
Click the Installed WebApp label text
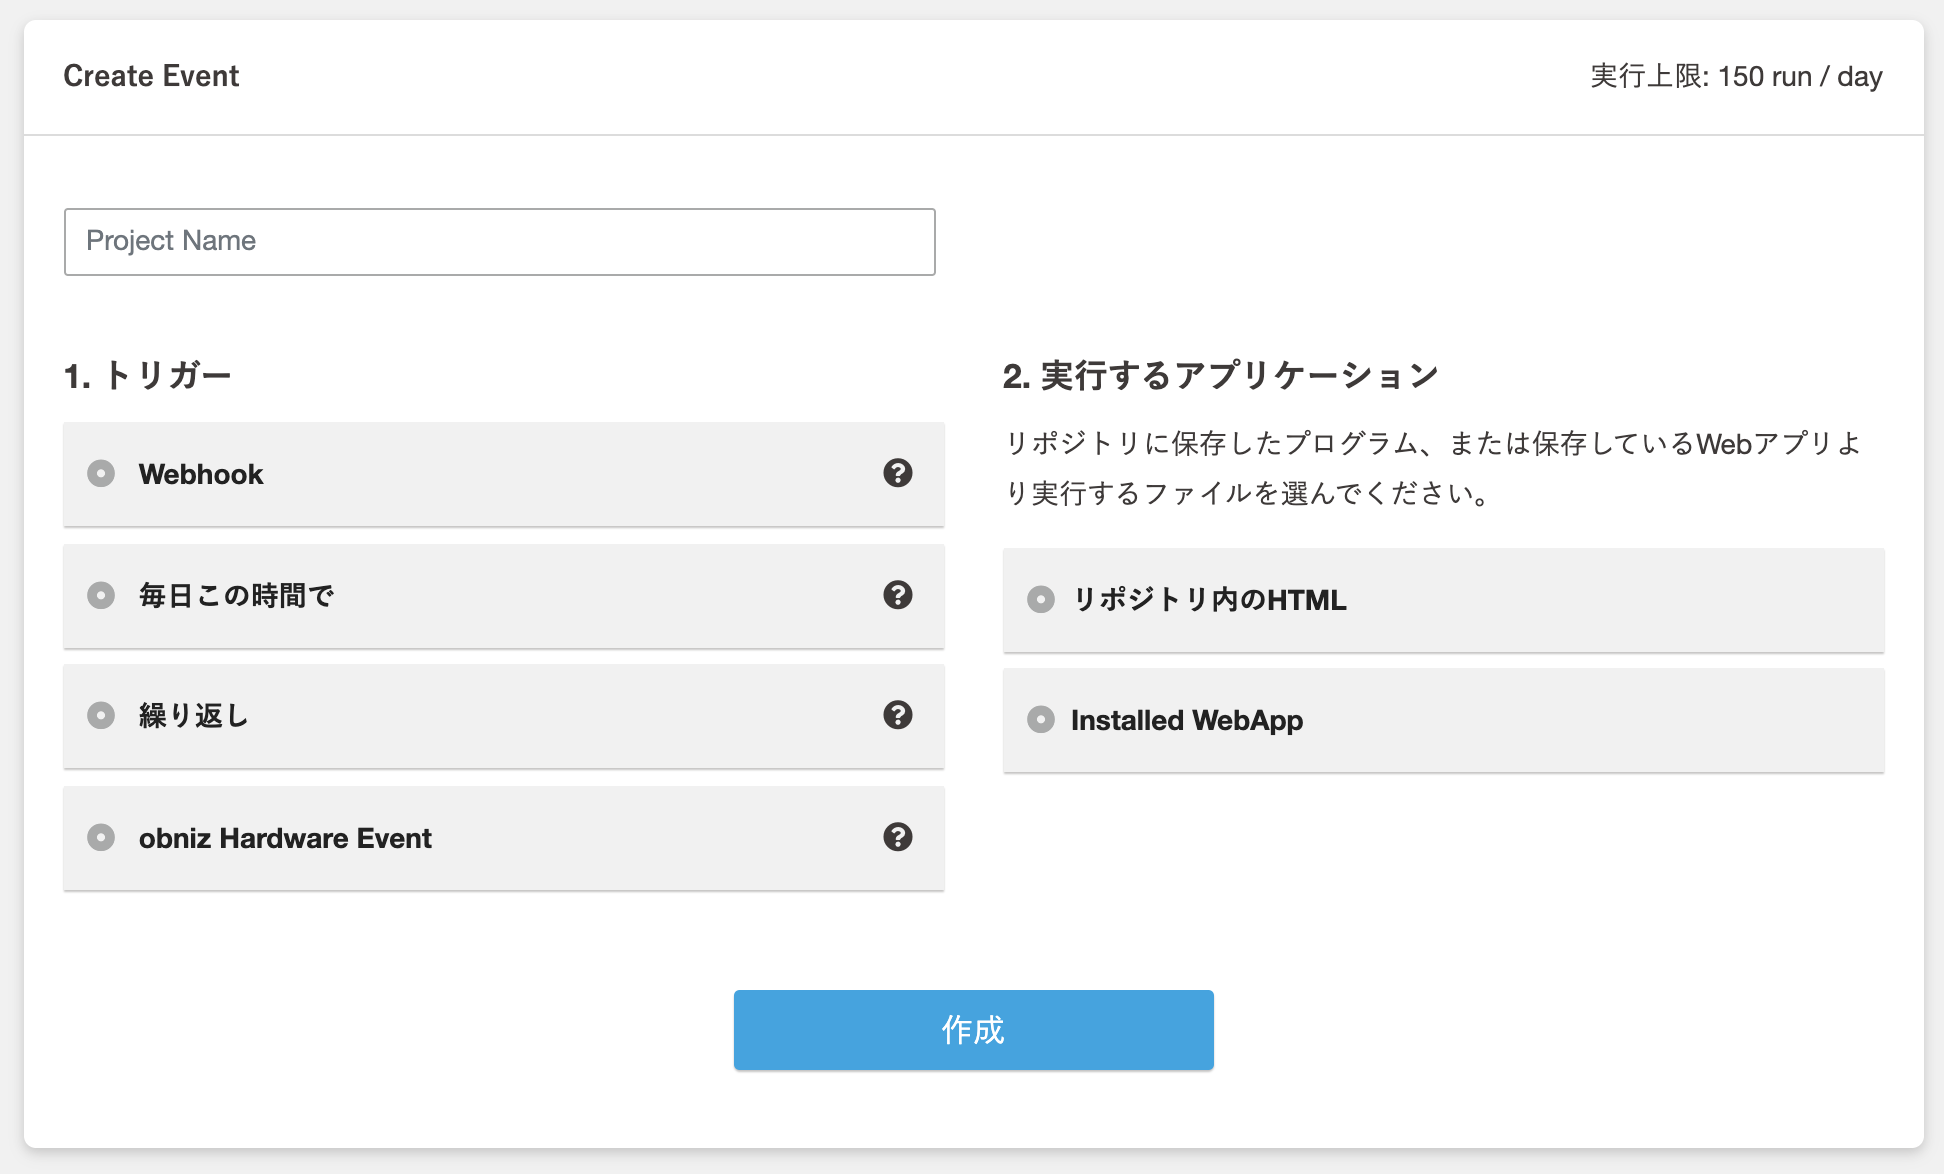(1186, 720)
